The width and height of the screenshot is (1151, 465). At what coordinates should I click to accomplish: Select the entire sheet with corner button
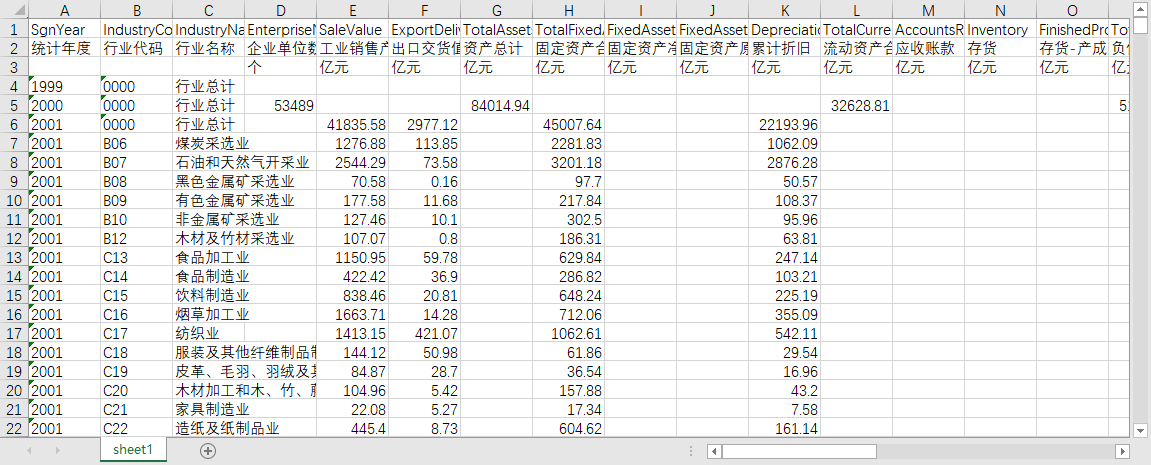(14, 10)
